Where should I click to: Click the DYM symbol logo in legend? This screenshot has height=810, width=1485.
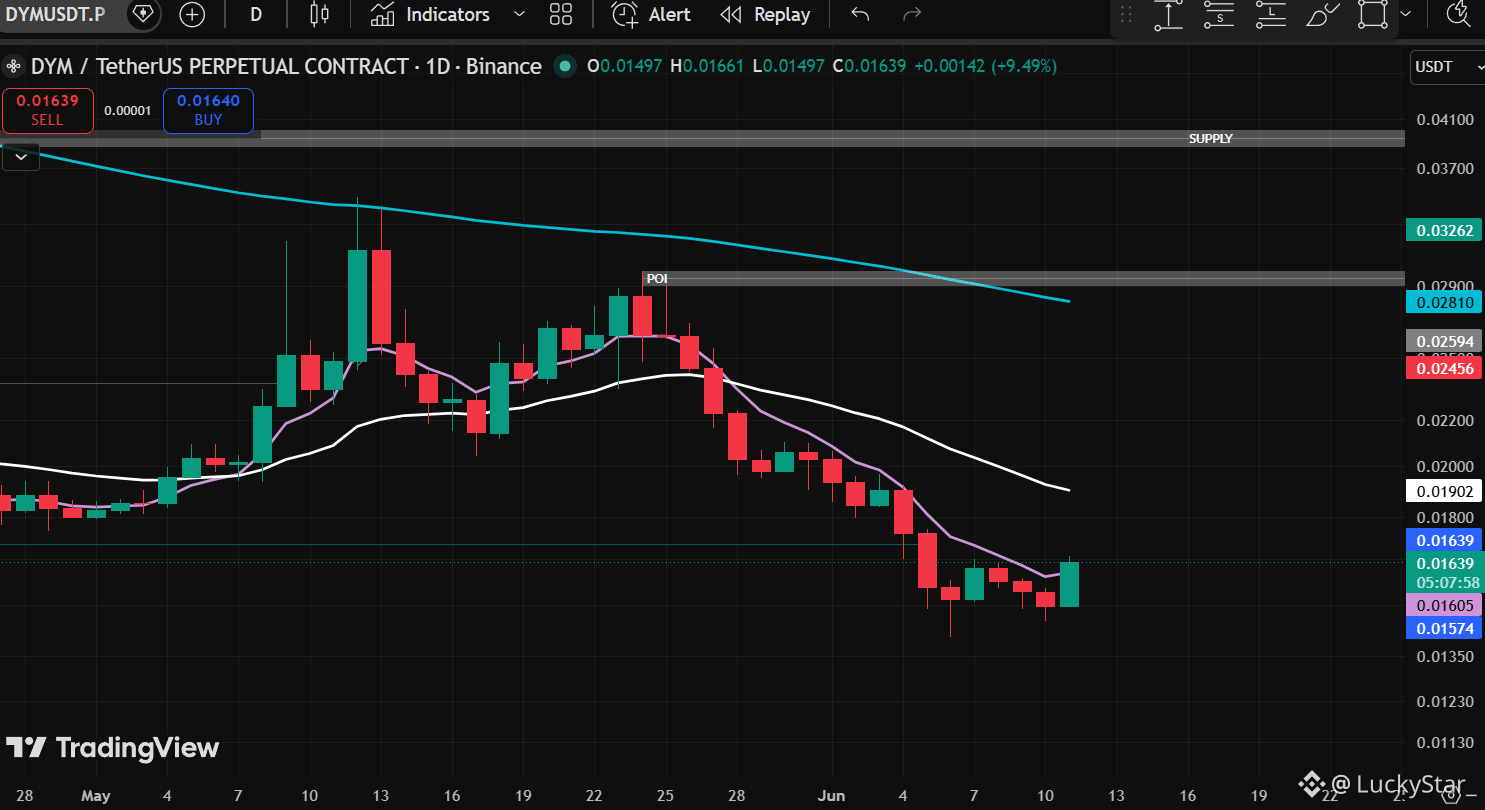[x=14, y=67]
